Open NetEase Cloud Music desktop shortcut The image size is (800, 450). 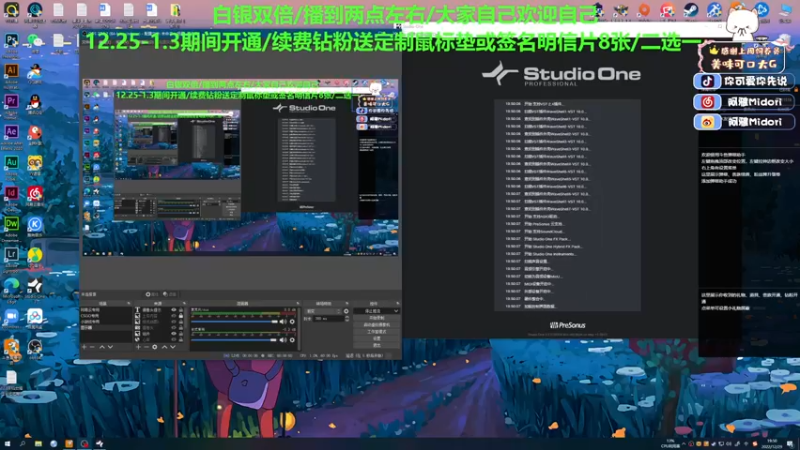point(35,194)
